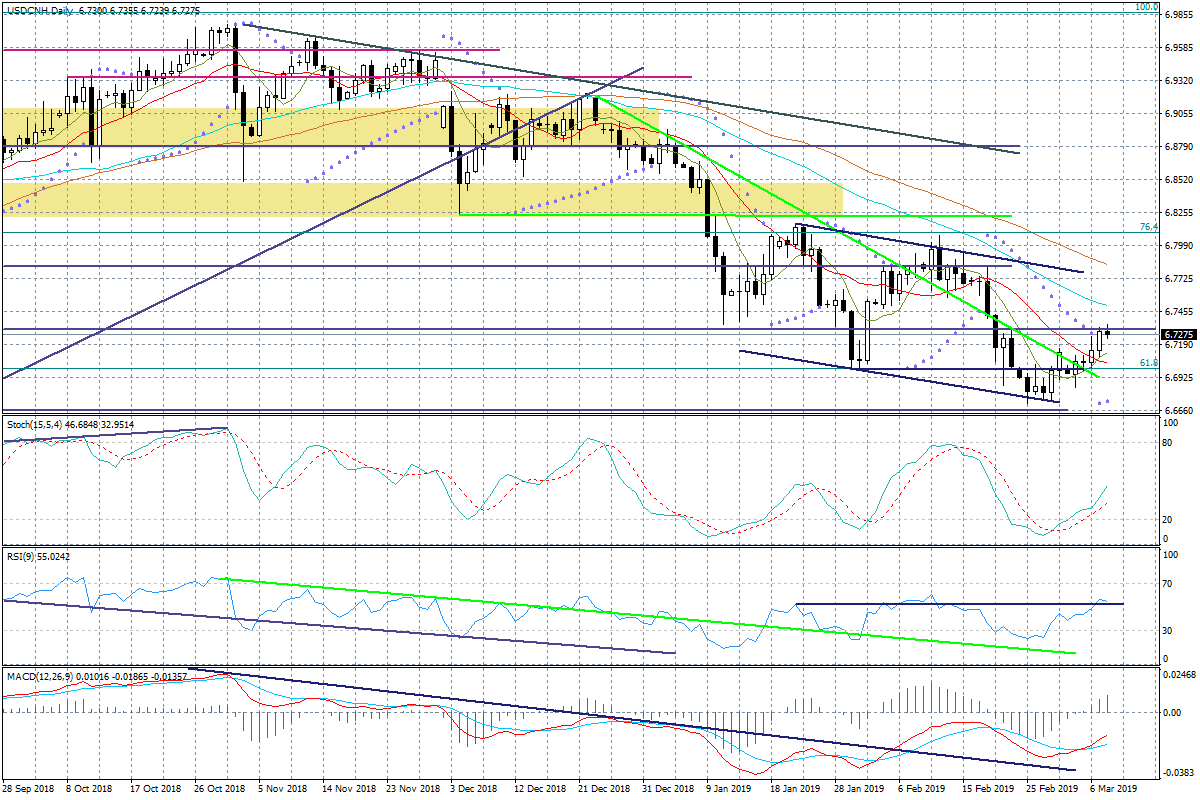Click the Stoch(15,5,4) indicator label
The width and height of the screenshot is (1200, 800).
[x=32, y=425]
